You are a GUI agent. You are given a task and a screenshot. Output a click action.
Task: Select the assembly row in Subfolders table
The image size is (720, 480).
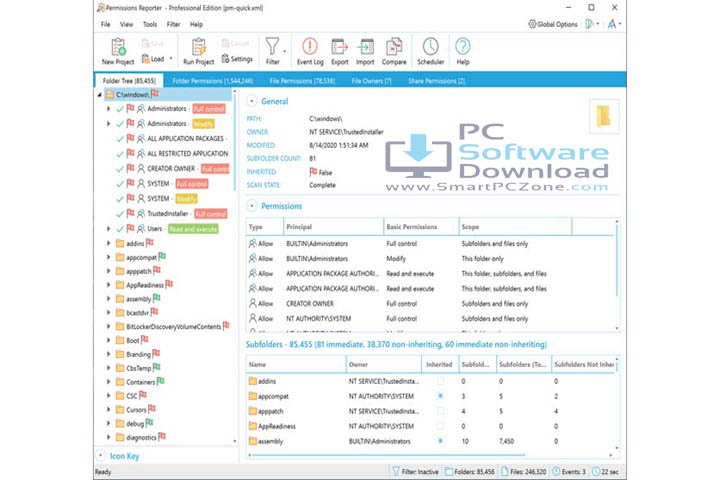[x=431, y=441]
